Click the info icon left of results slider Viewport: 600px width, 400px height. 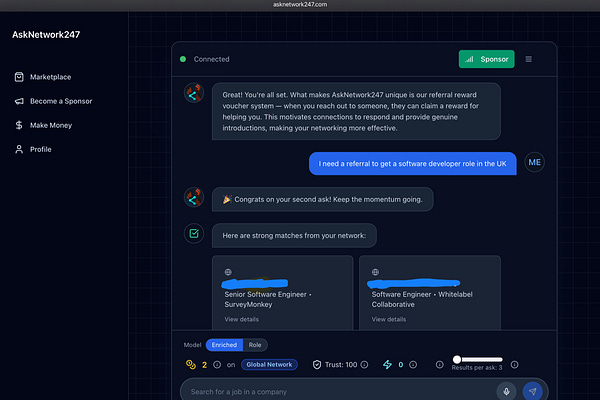[440, 365]
